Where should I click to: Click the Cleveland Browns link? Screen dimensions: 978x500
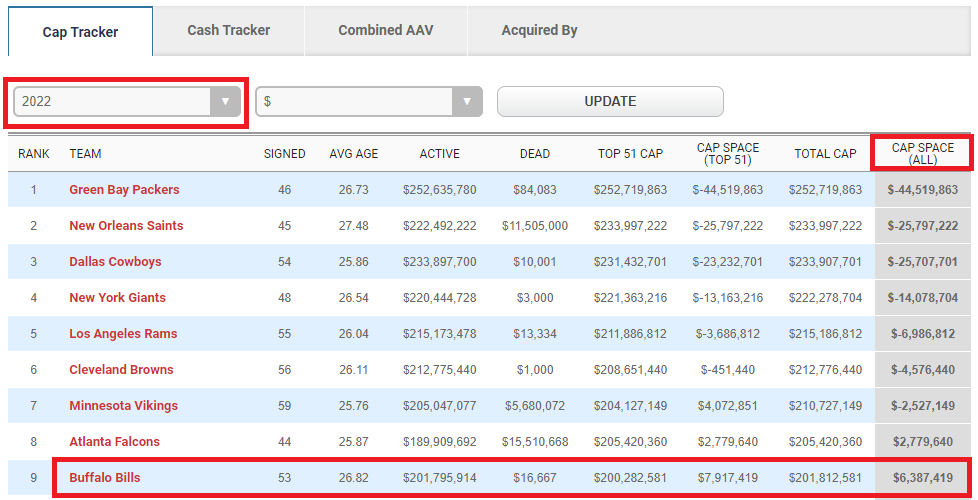point(121,370)
